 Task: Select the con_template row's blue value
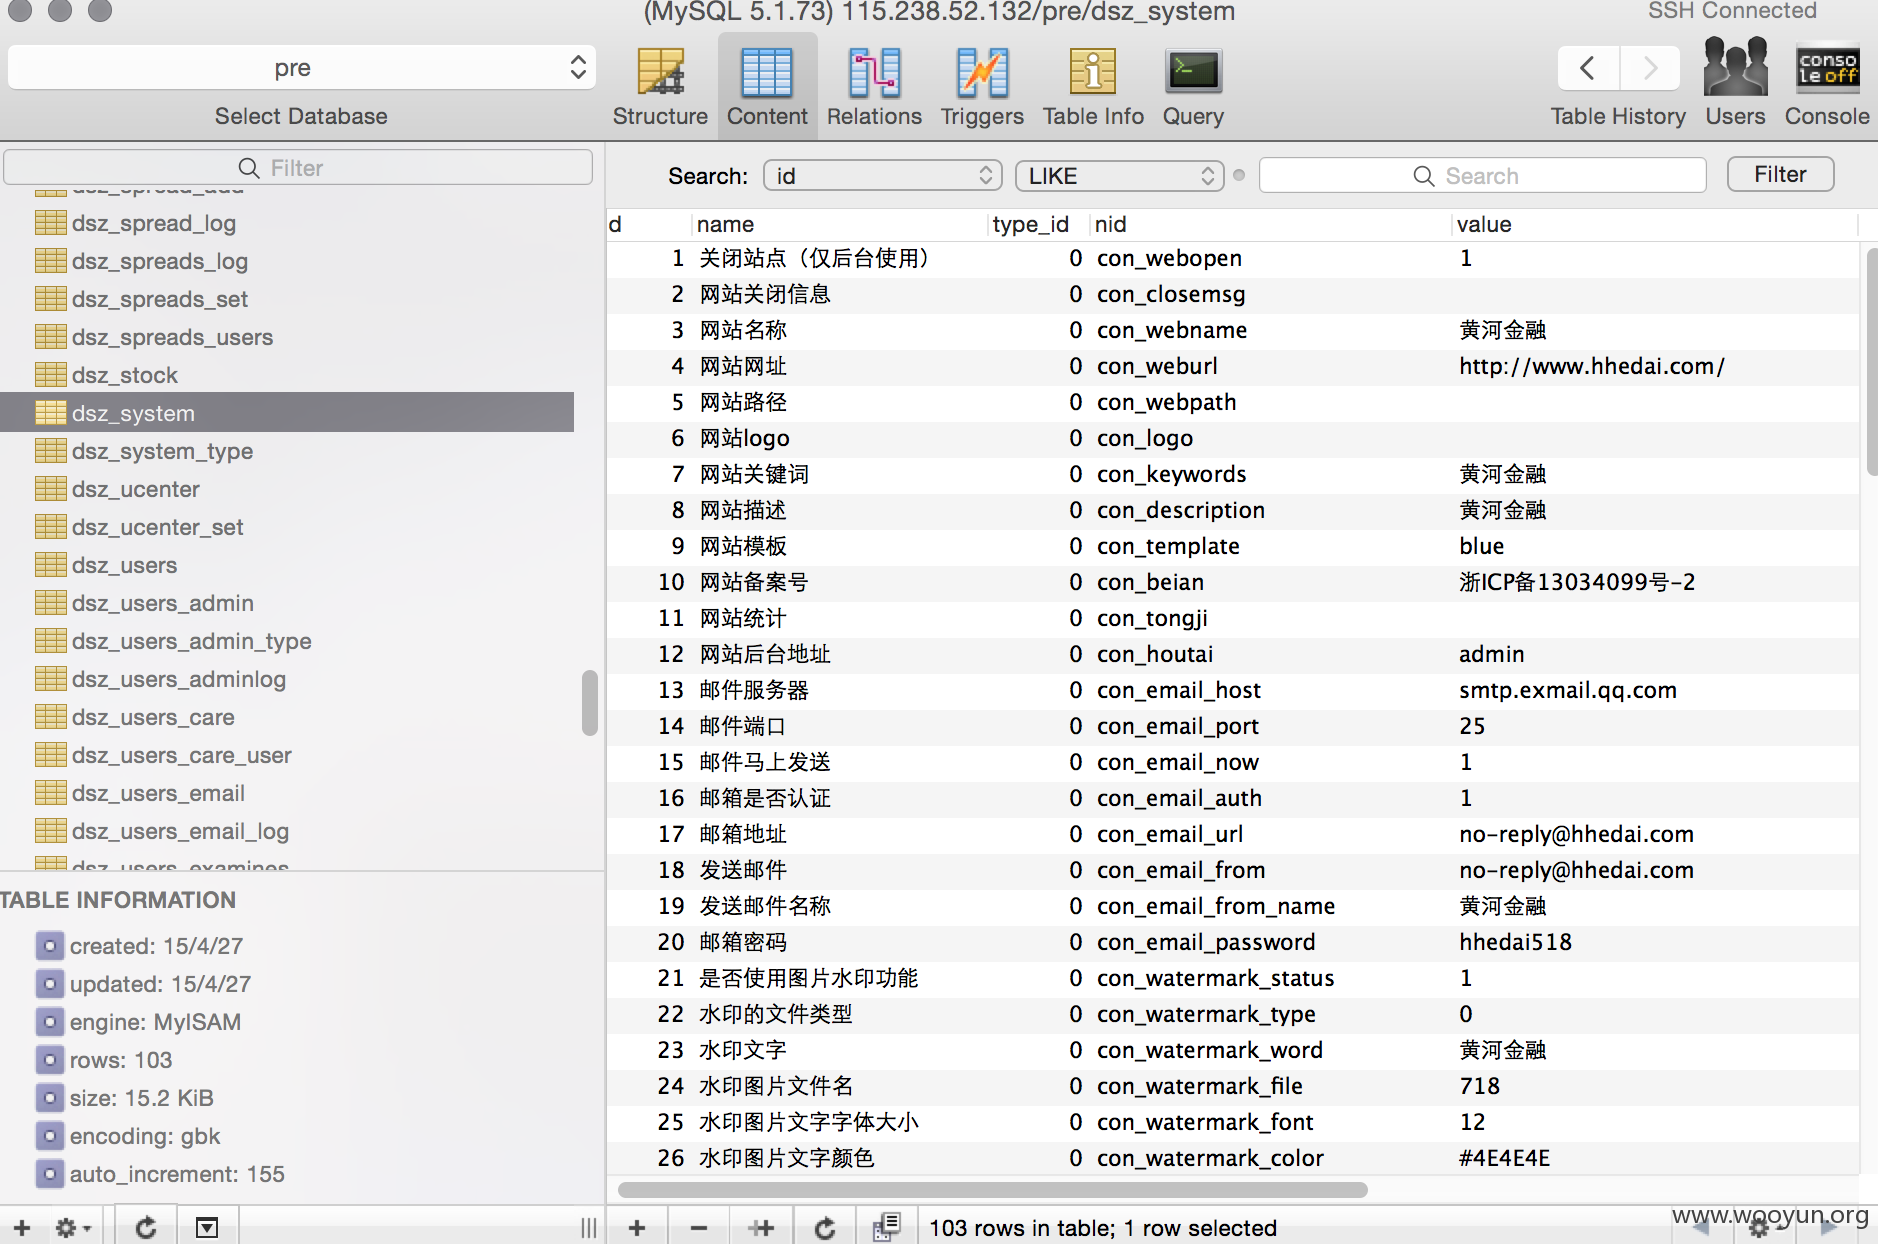1481,546
